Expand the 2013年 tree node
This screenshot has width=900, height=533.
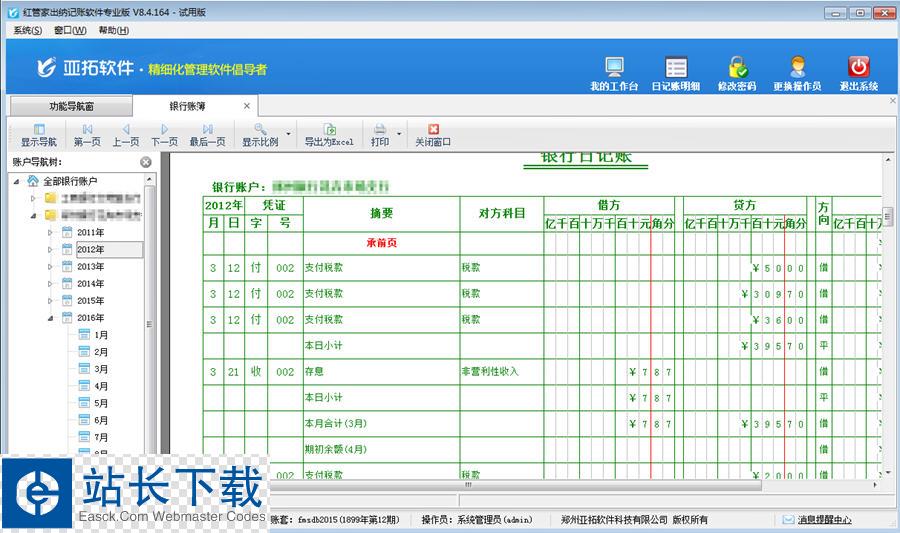50,267
